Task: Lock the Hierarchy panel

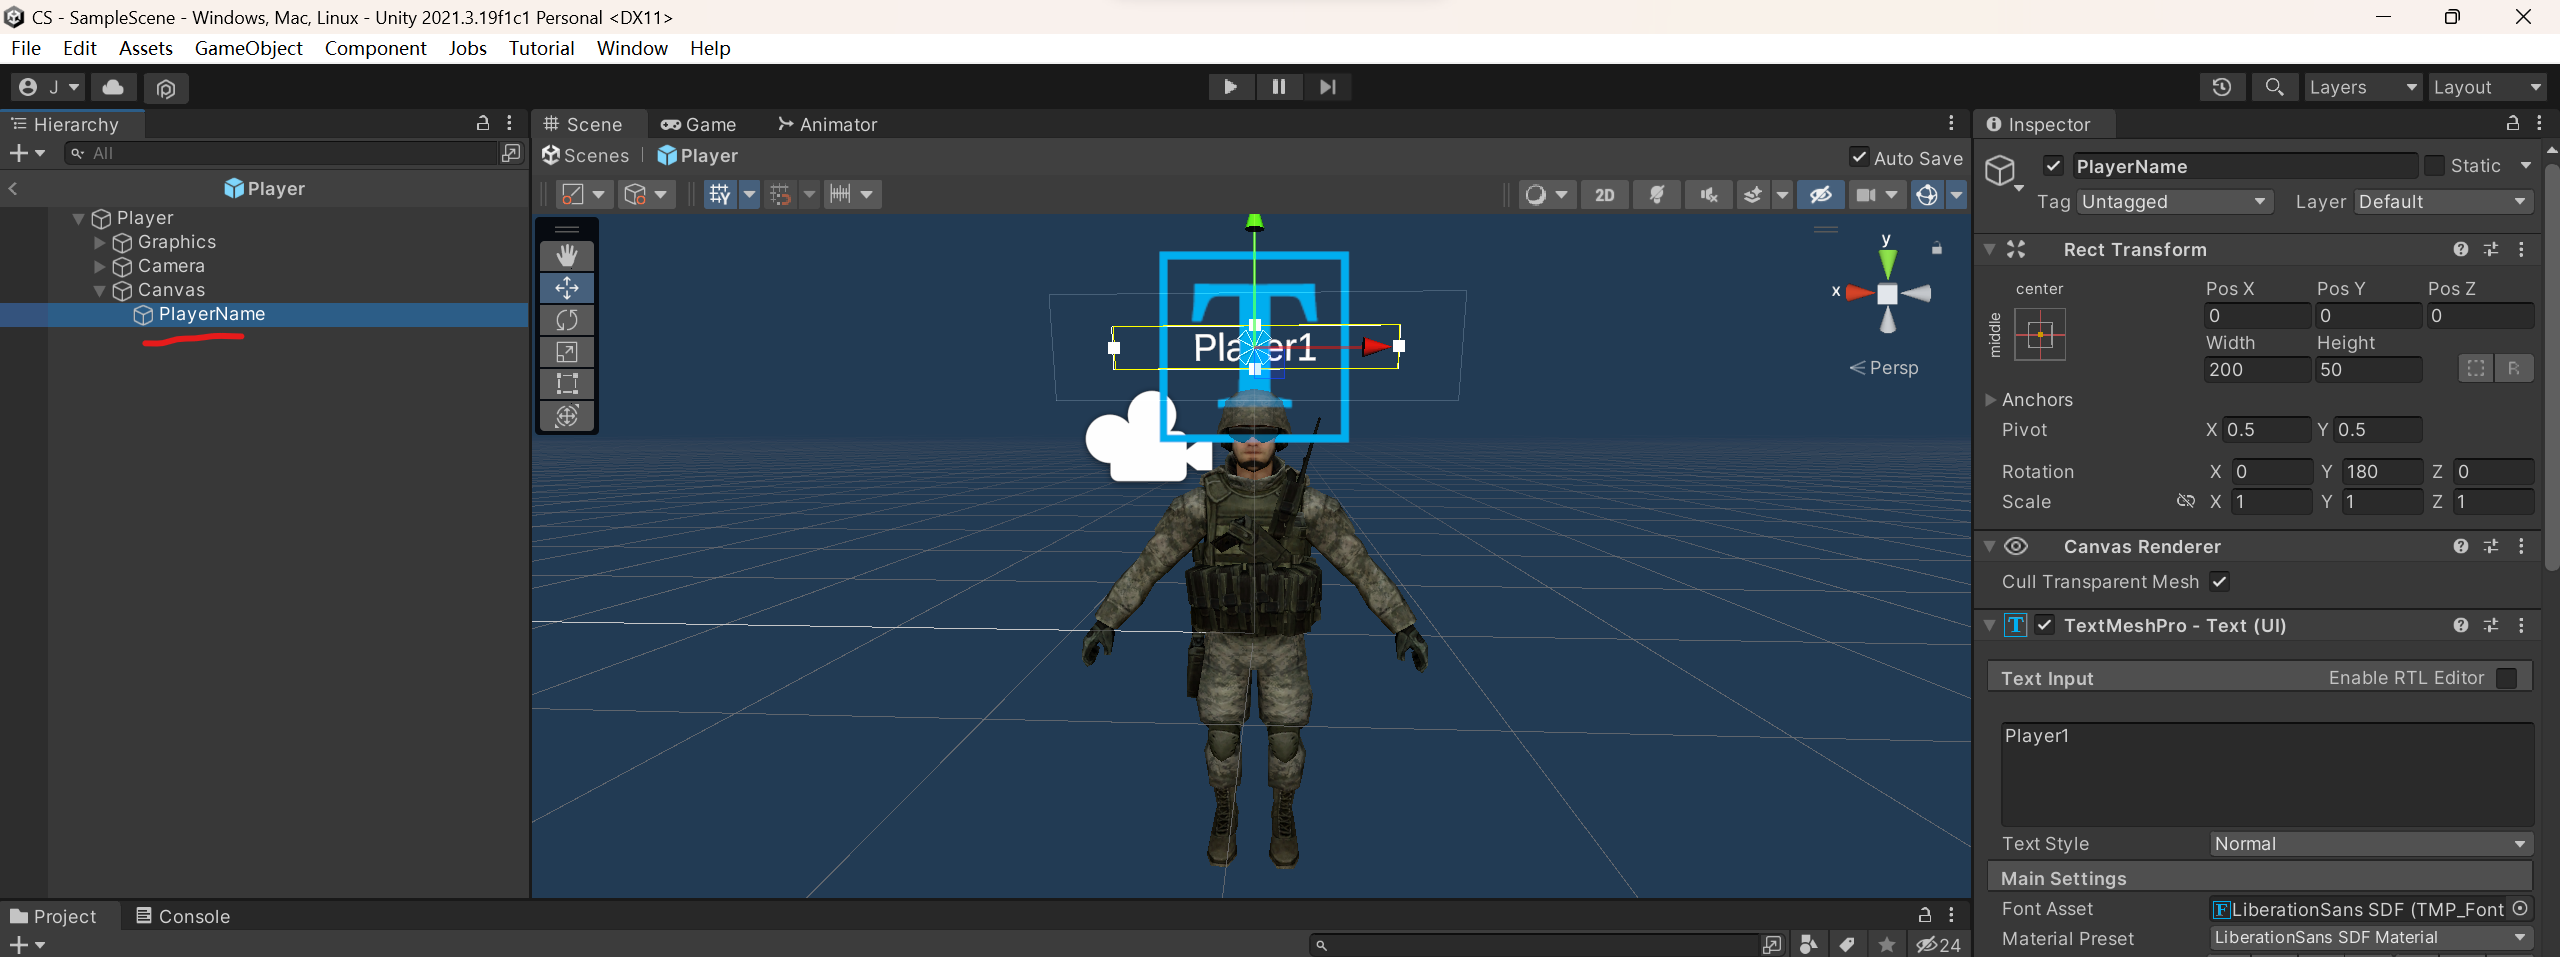Action: 483,123
